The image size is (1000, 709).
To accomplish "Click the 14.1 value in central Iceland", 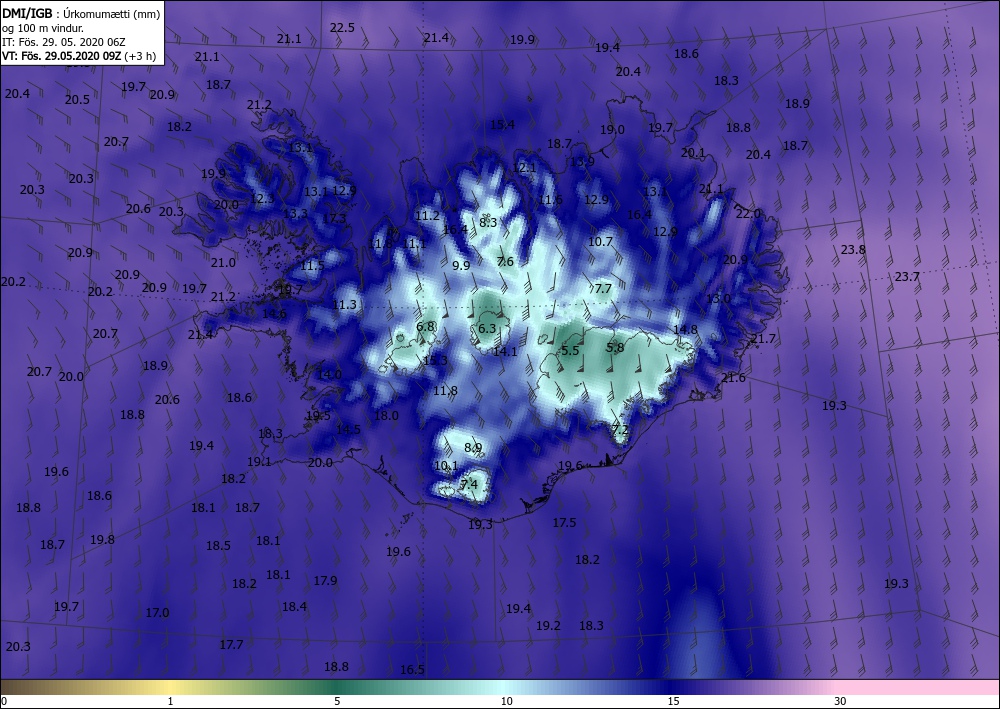I will (x=505, y=351).
